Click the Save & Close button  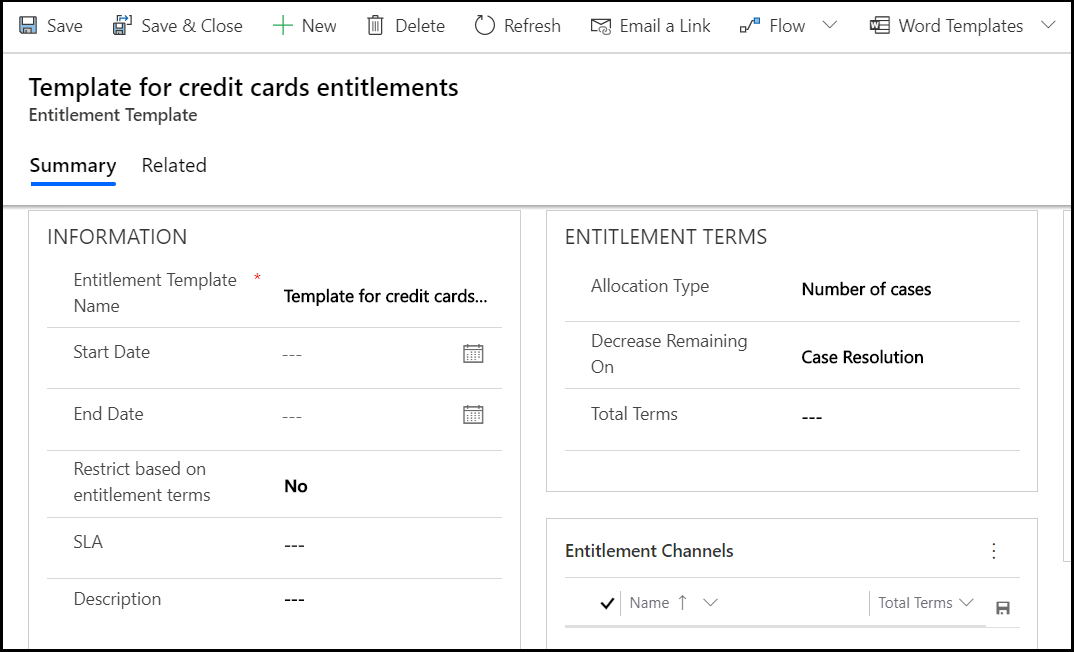click(177, 25)
